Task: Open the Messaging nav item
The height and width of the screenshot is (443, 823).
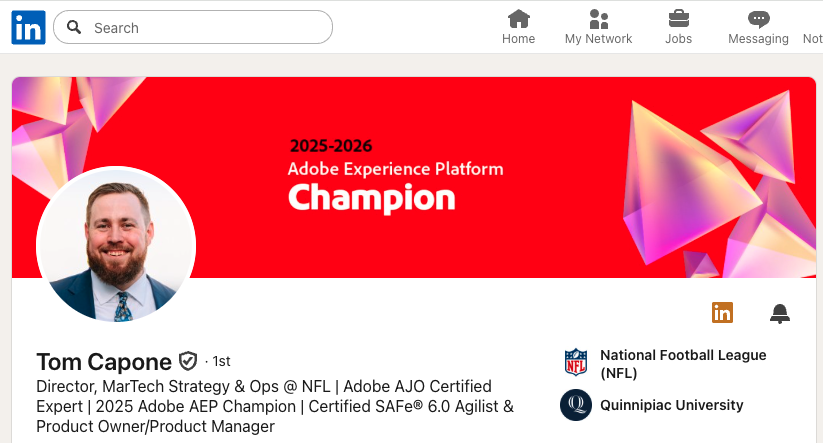Action: coord(758,28)
